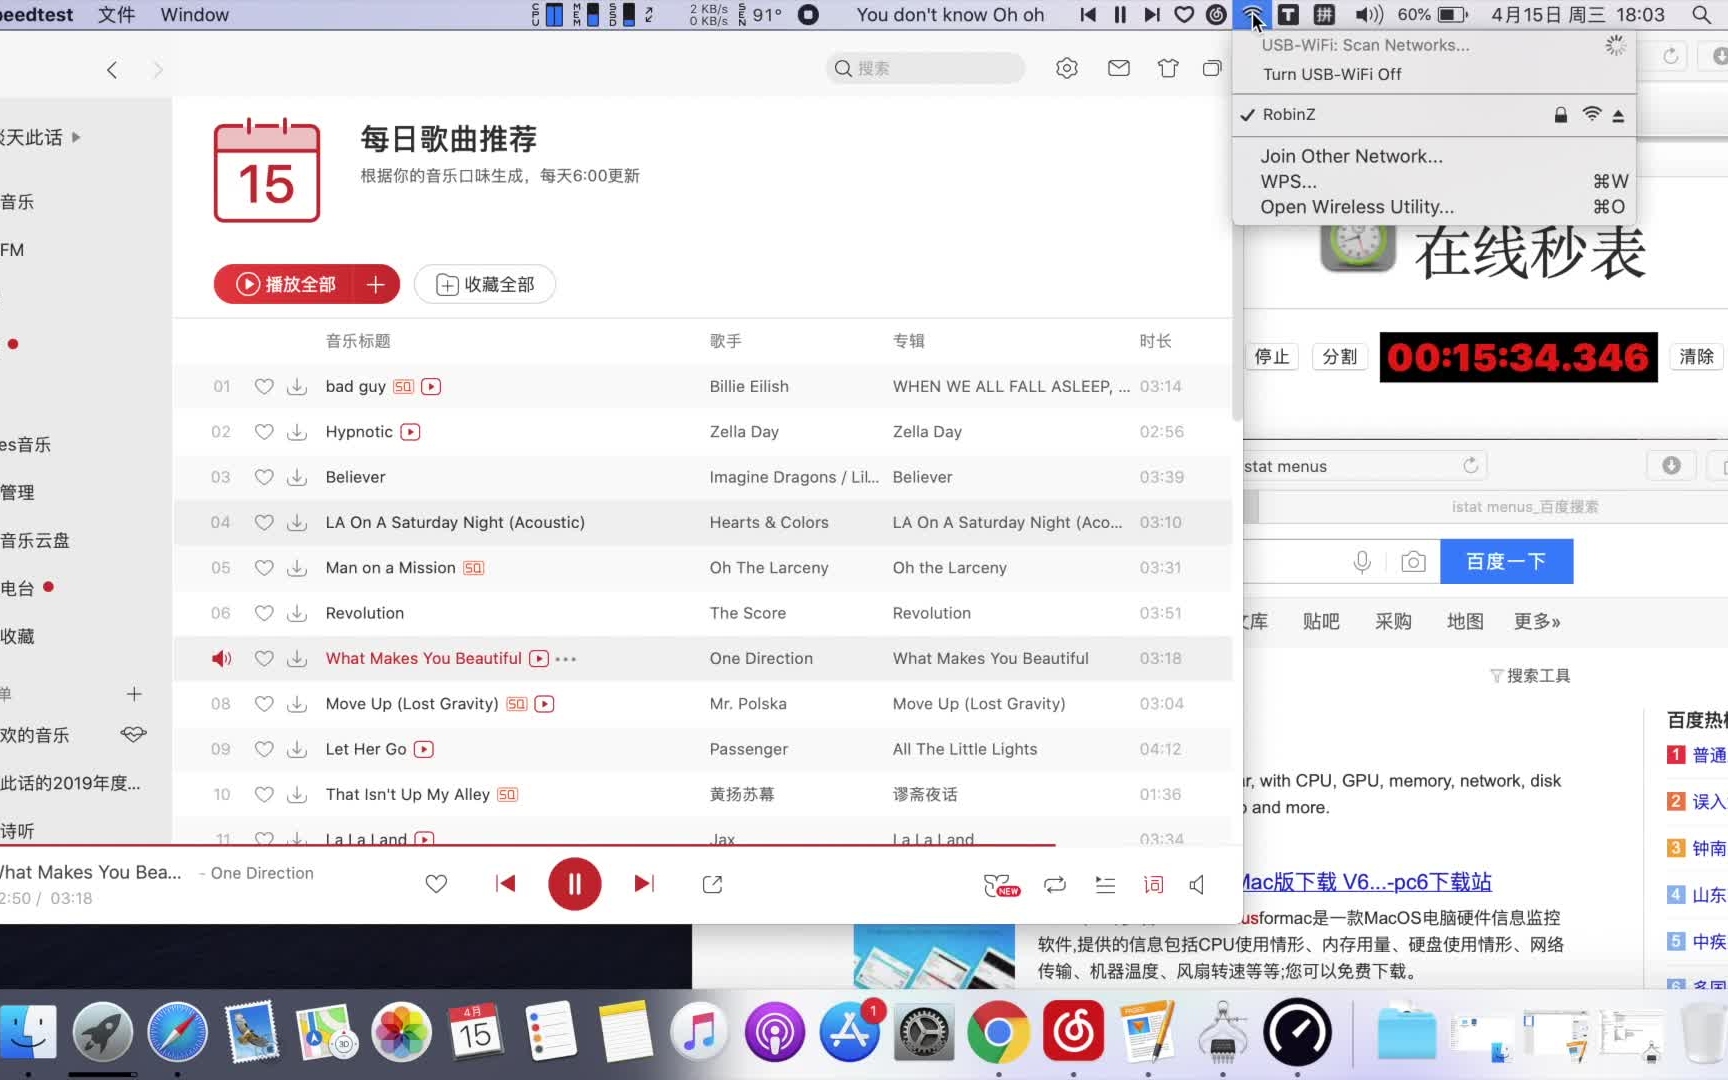Eject the RobinZ network entry

pyautogui.click(x=1618, y=115)
